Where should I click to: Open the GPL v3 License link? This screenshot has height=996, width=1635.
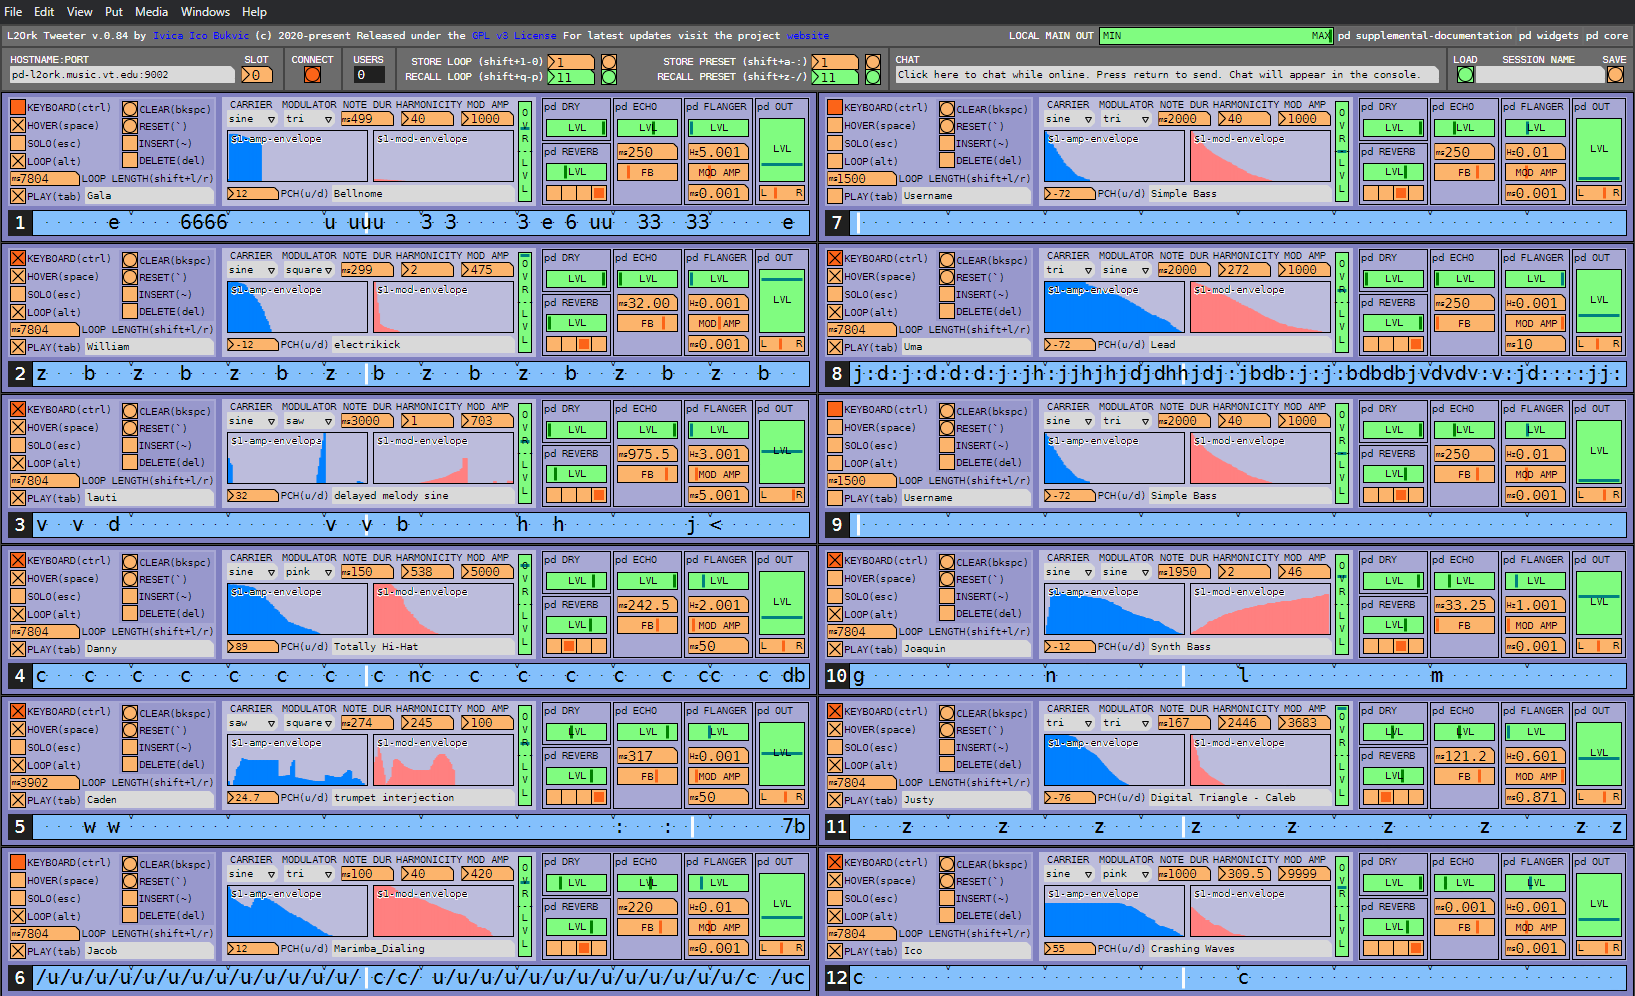click(513, 35)
